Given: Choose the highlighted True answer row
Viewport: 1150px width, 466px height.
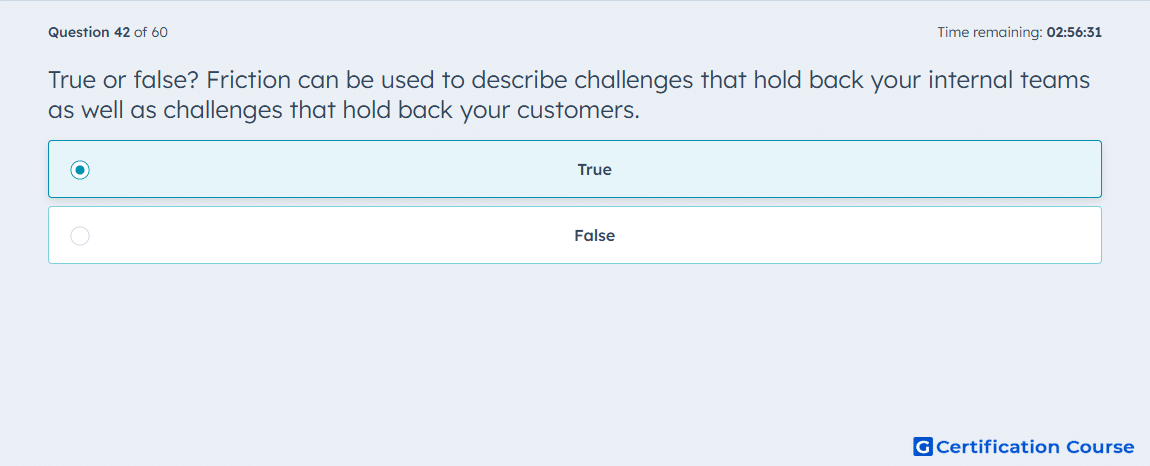Looking at the screenshot, I should 575,169.
